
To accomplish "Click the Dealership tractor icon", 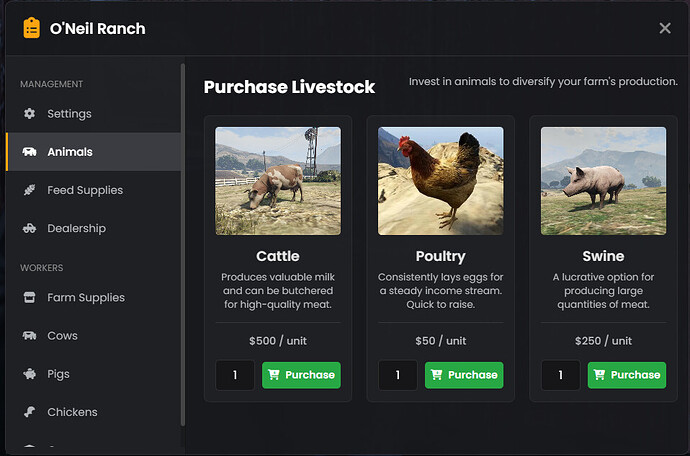I will [29, 228].
